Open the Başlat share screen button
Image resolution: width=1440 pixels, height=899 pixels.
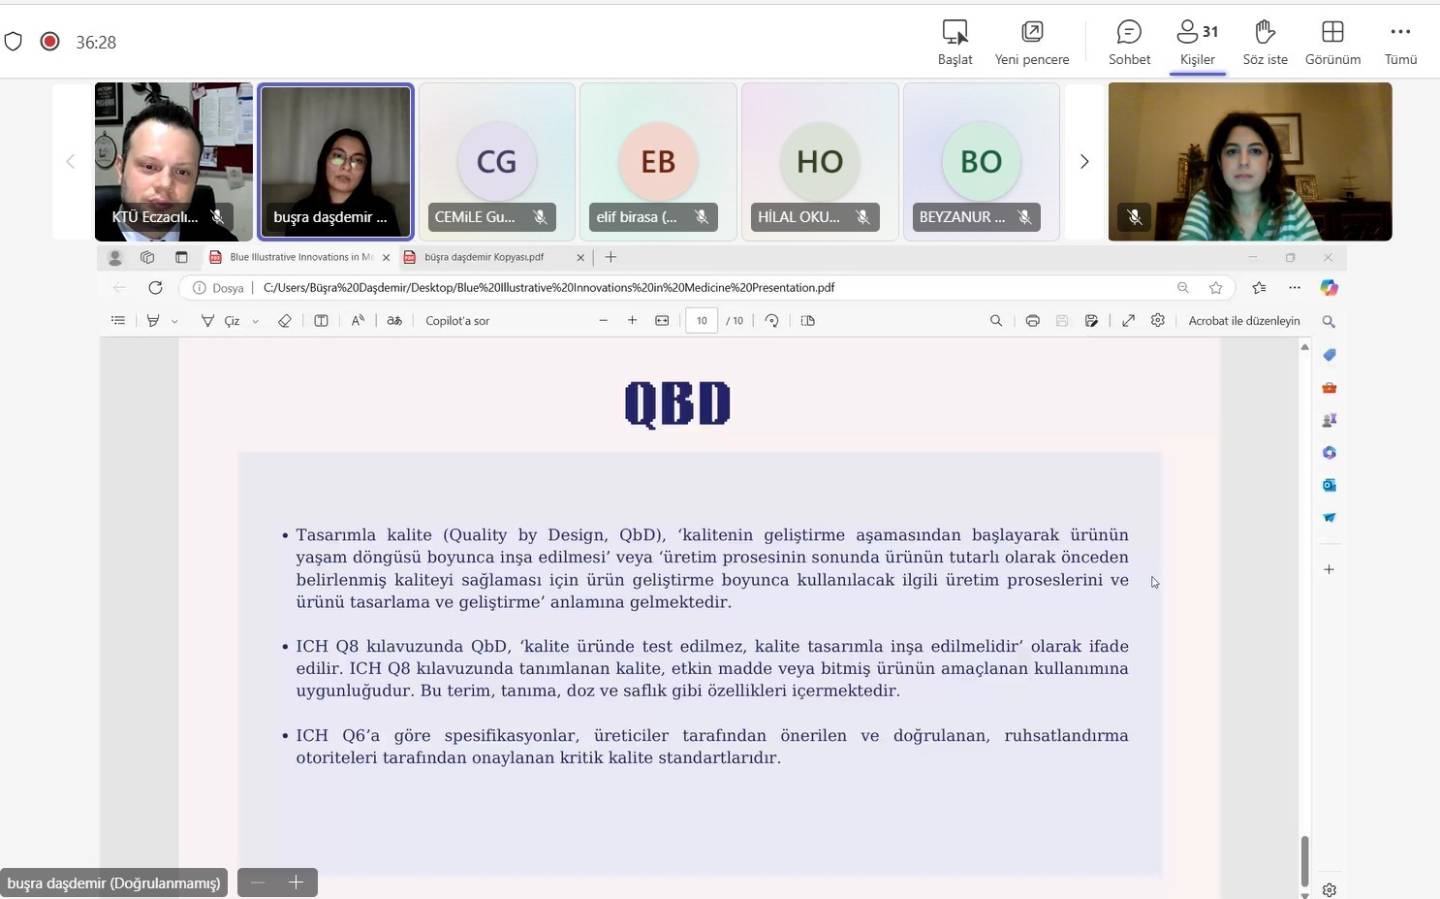(955, 43)
